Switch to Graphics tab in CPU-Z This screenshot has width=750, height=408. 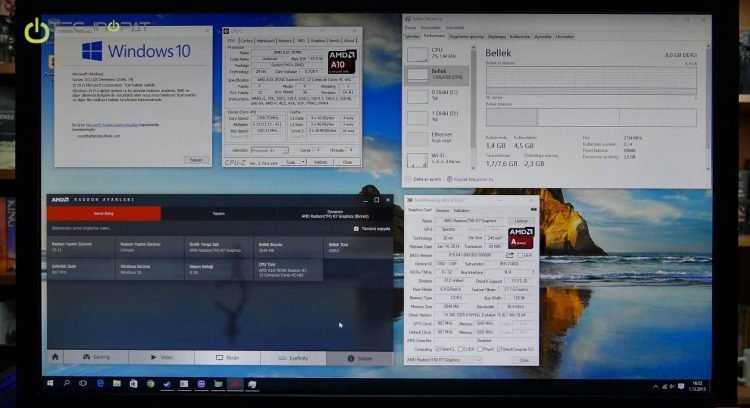point(318,41)
